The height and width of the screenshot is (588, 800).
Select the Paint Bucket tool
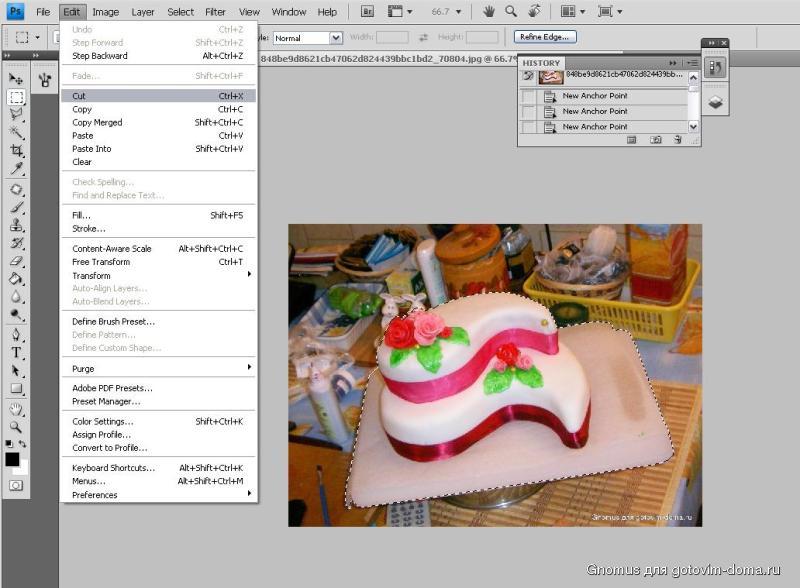pos(16,279)
